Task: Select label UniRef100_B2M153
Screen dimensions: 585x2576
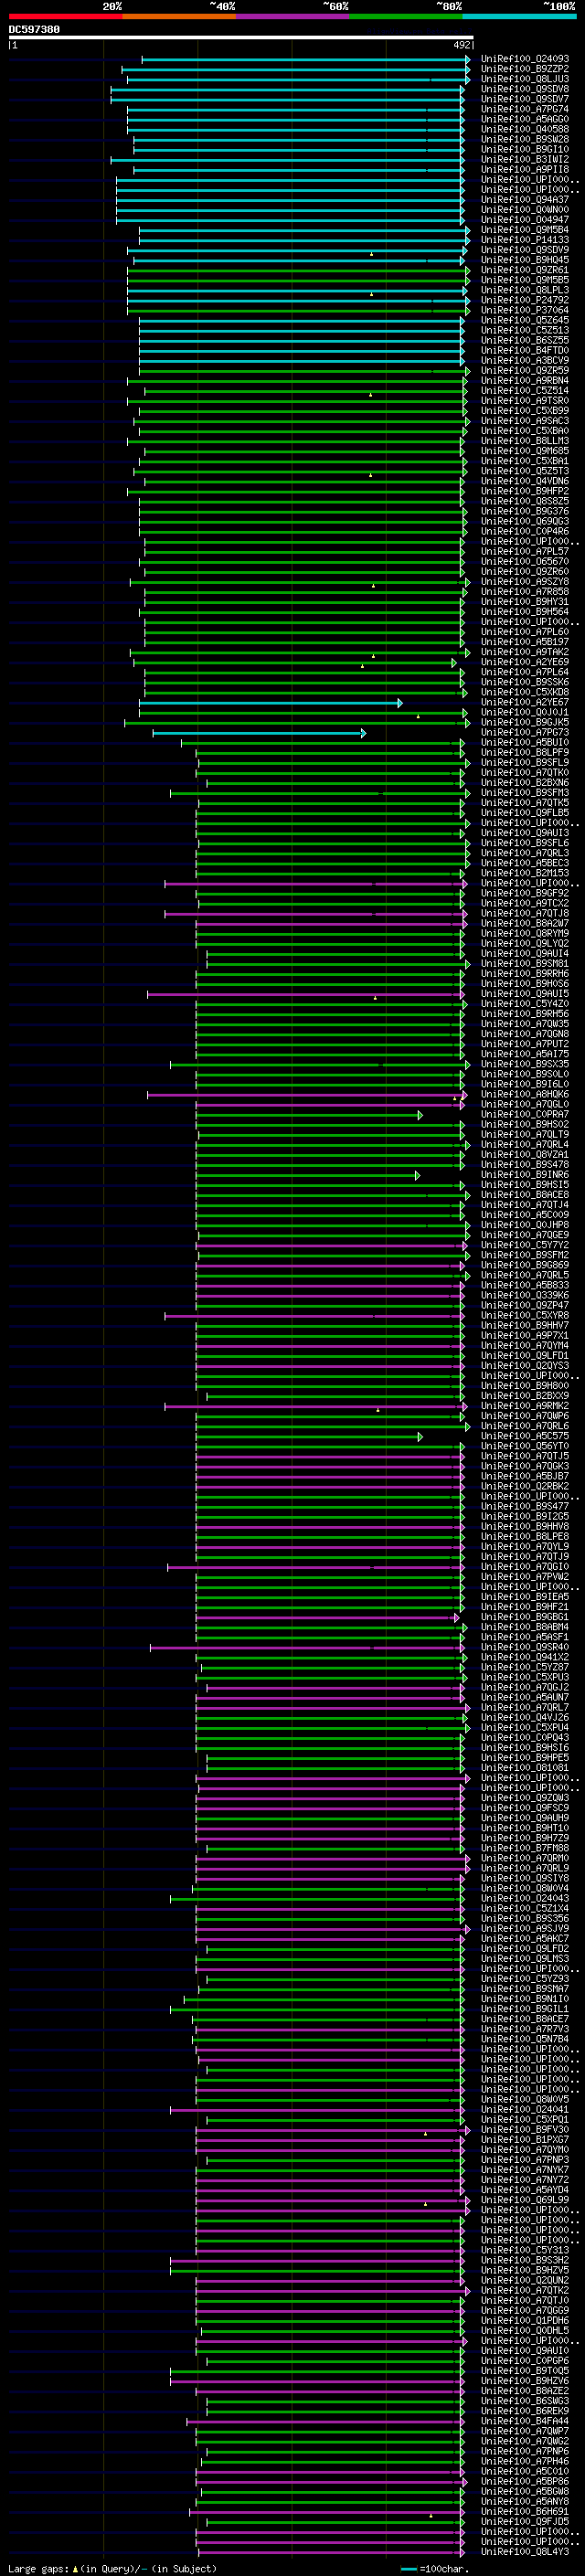Action: [525, 873]
